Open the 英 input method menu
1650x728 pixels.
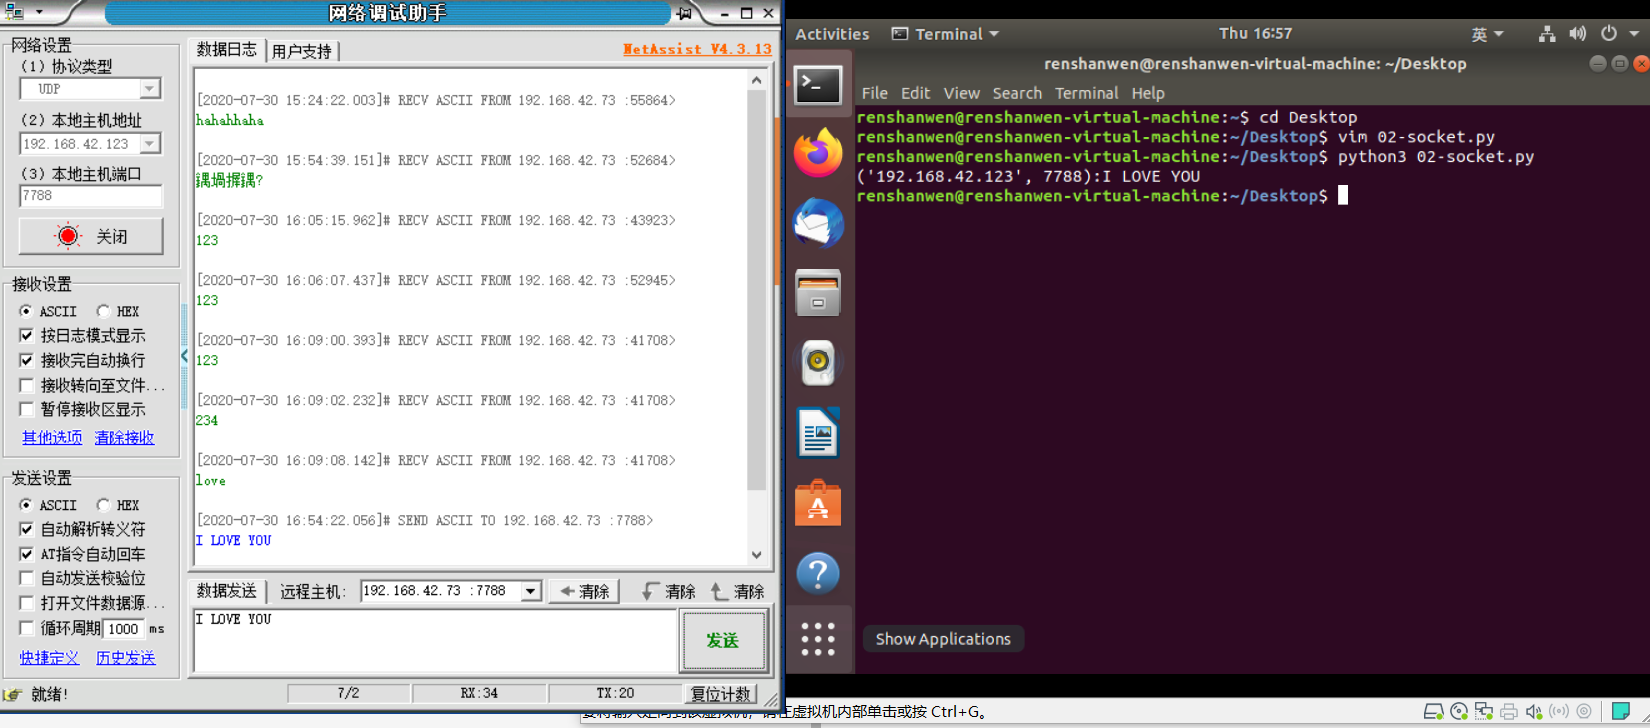pos(1487,34)
